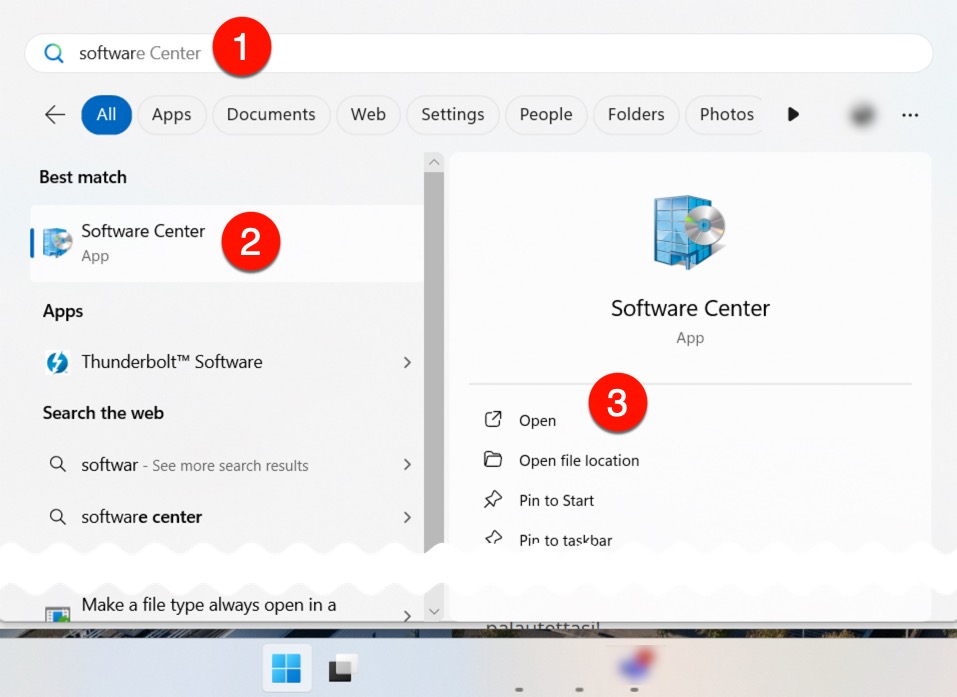This screenshot has width=957, height=697.
Task: Switch to the Apps filter tab
Action: coord(171,114)
